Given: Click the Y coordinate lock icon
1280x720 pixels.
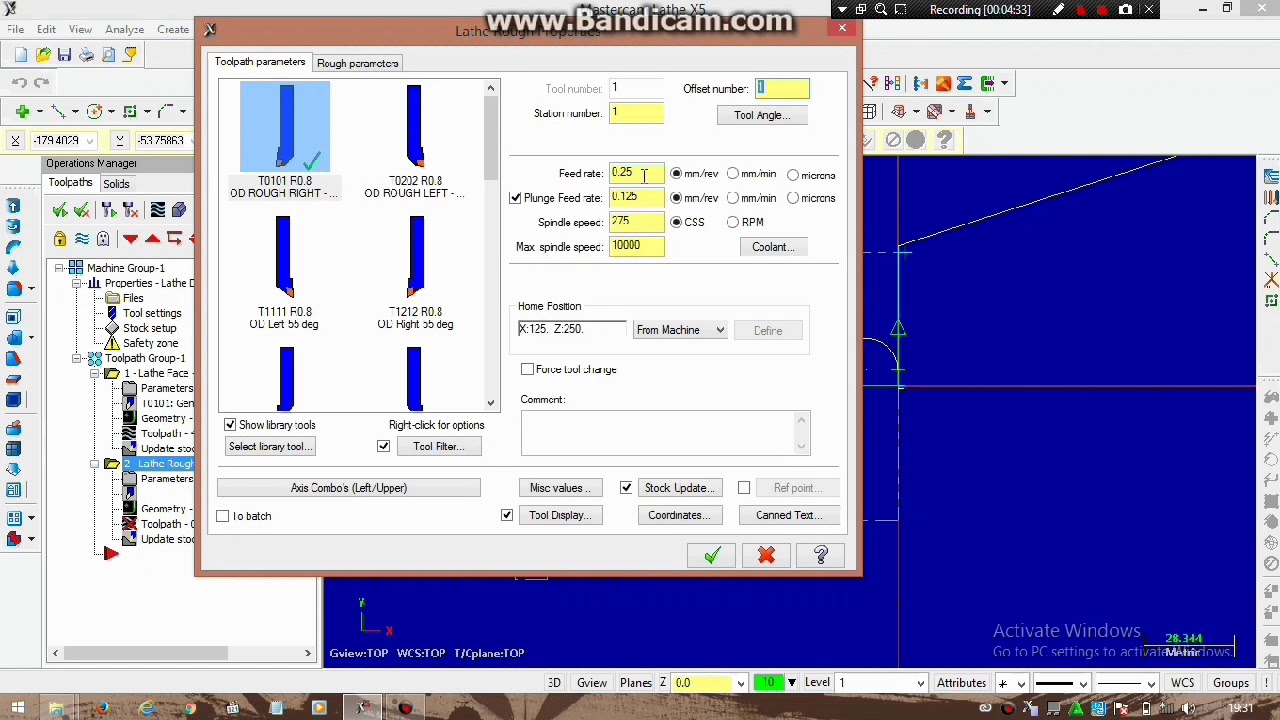Looking at the screenshot, I should click(119, 141).
